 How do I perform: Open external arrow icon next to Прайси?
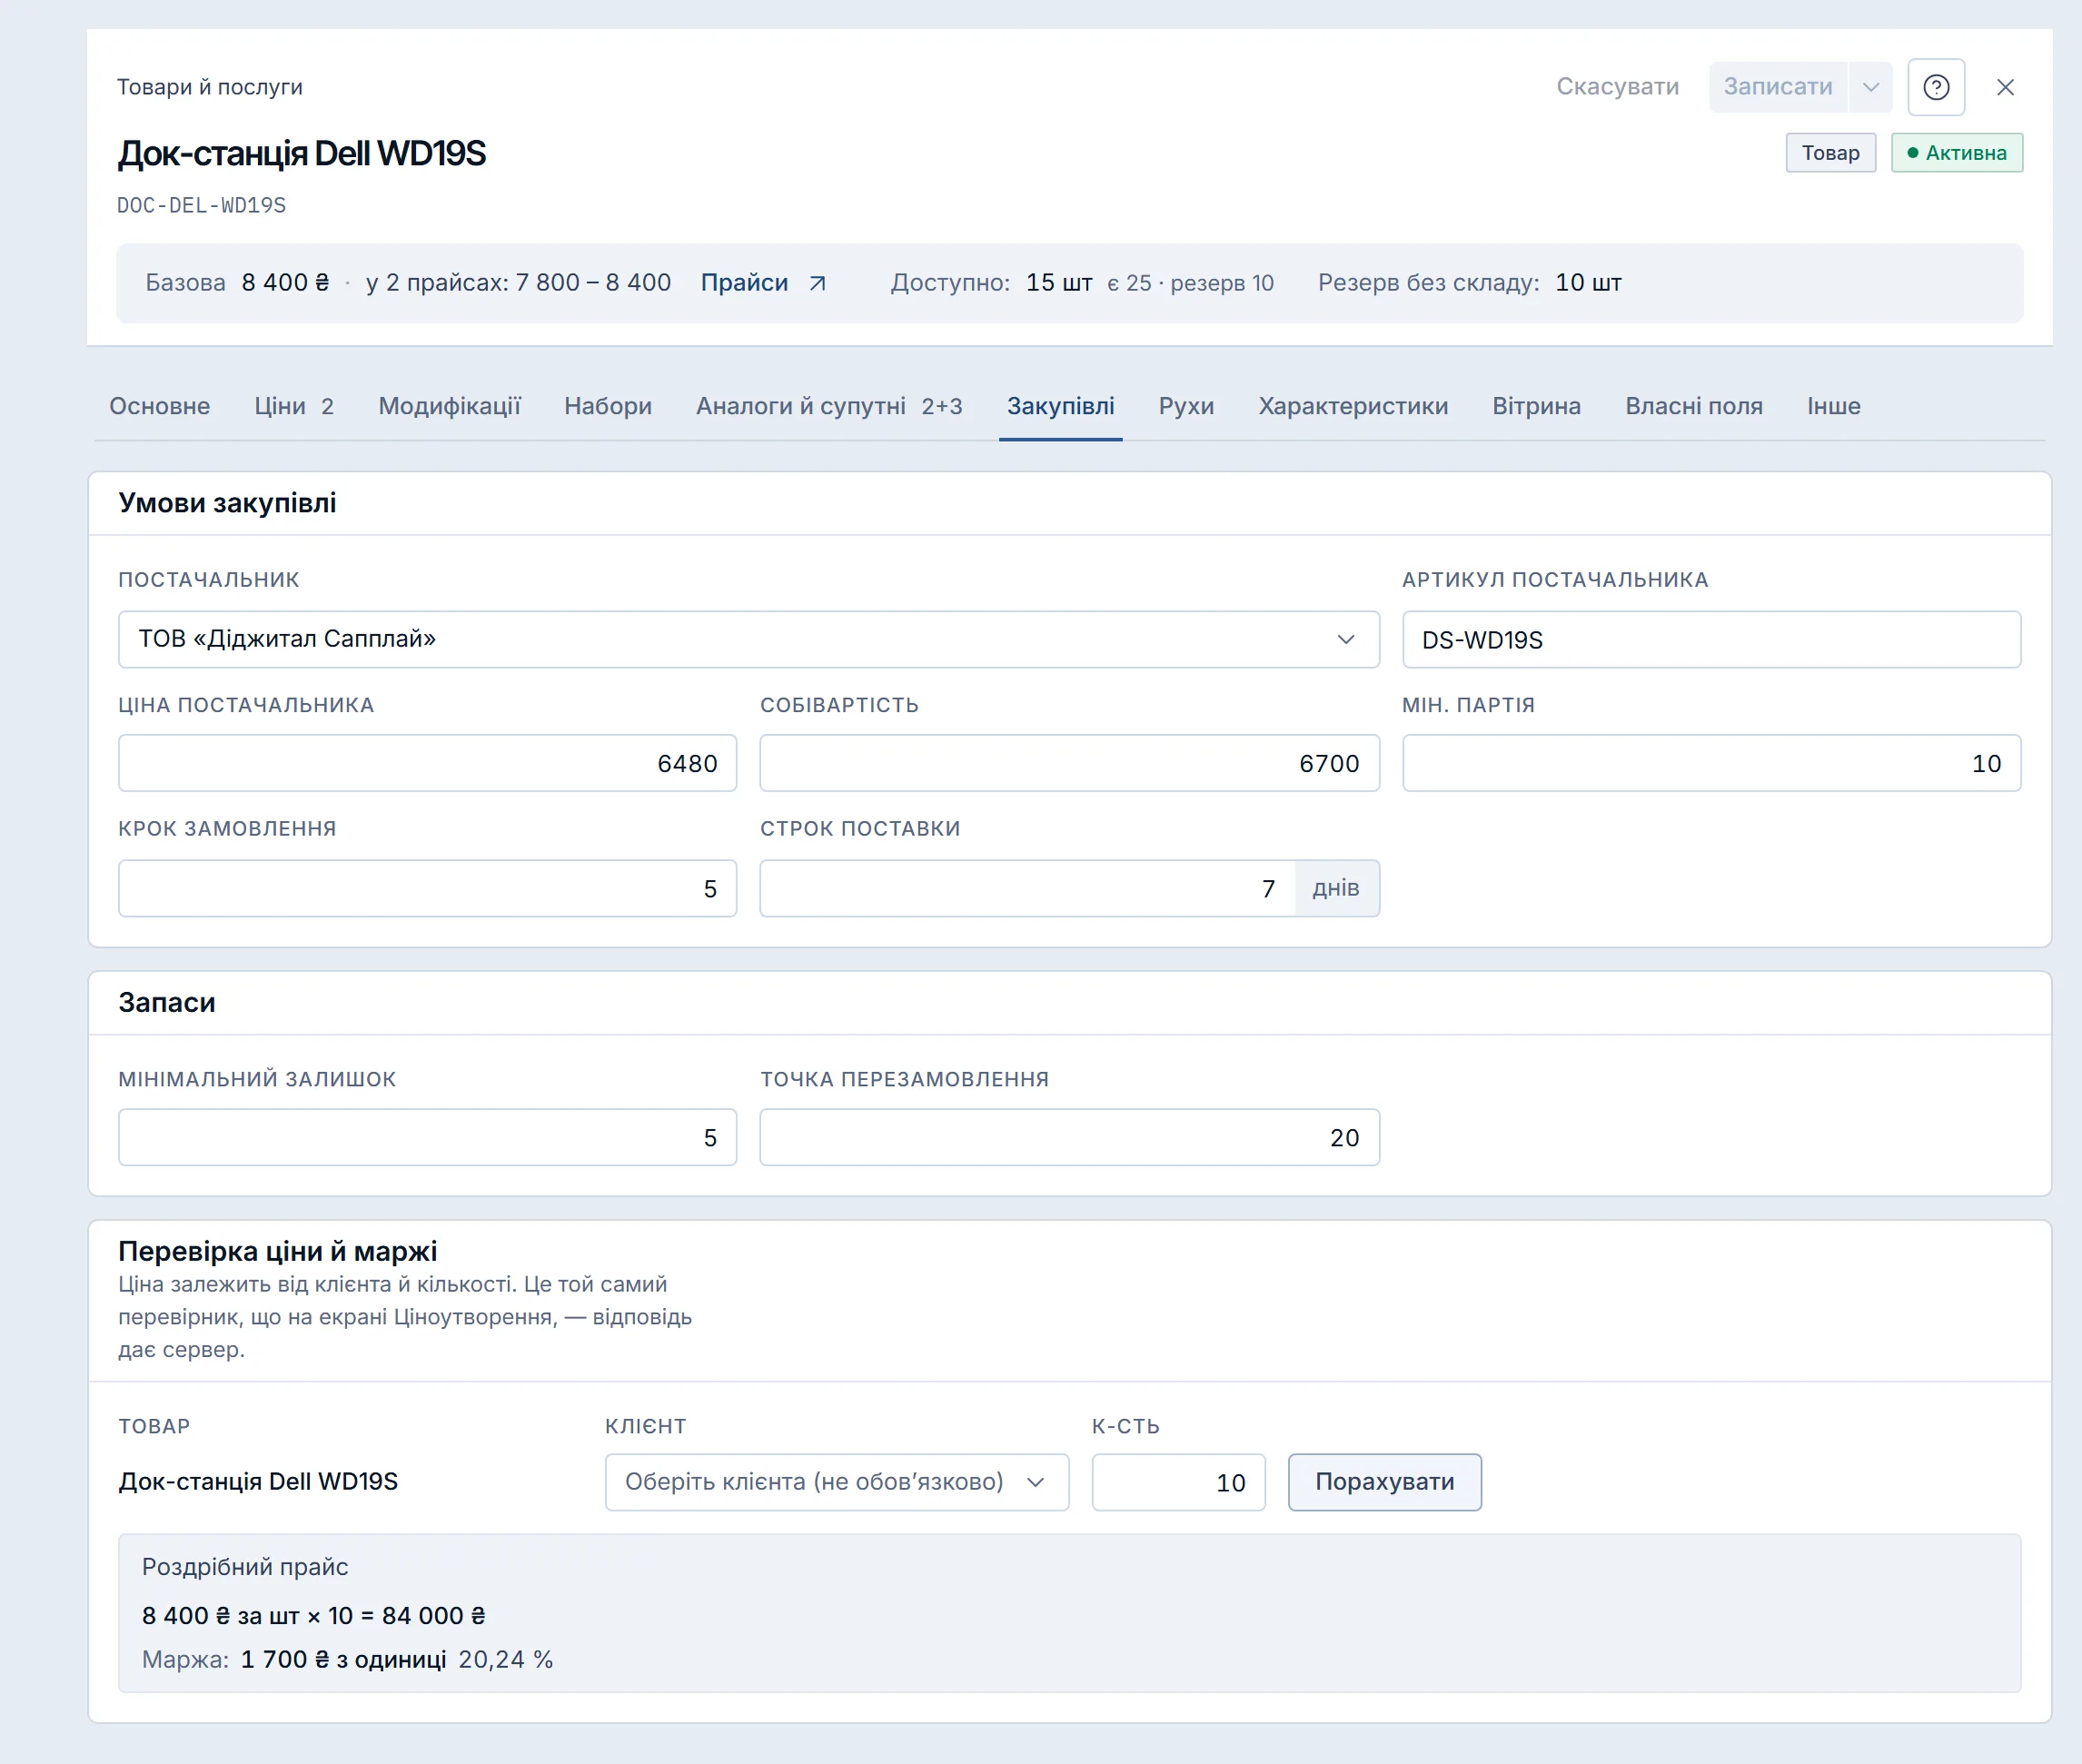click(817, 283)
